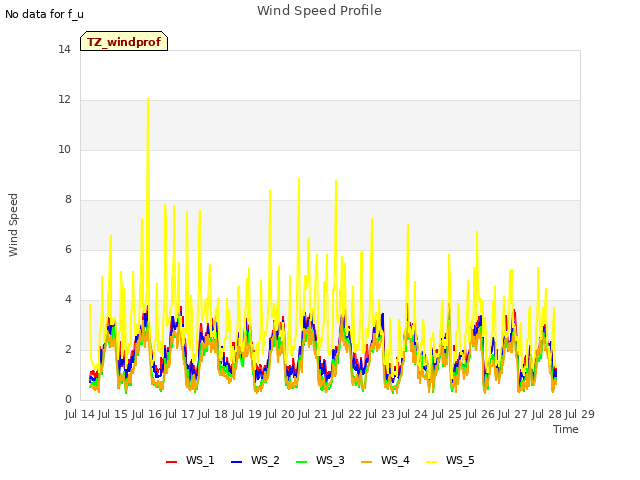Click the y-axis value 14
Image resolution: width=640 pixels, height=480 pixels.
[64, 50]
